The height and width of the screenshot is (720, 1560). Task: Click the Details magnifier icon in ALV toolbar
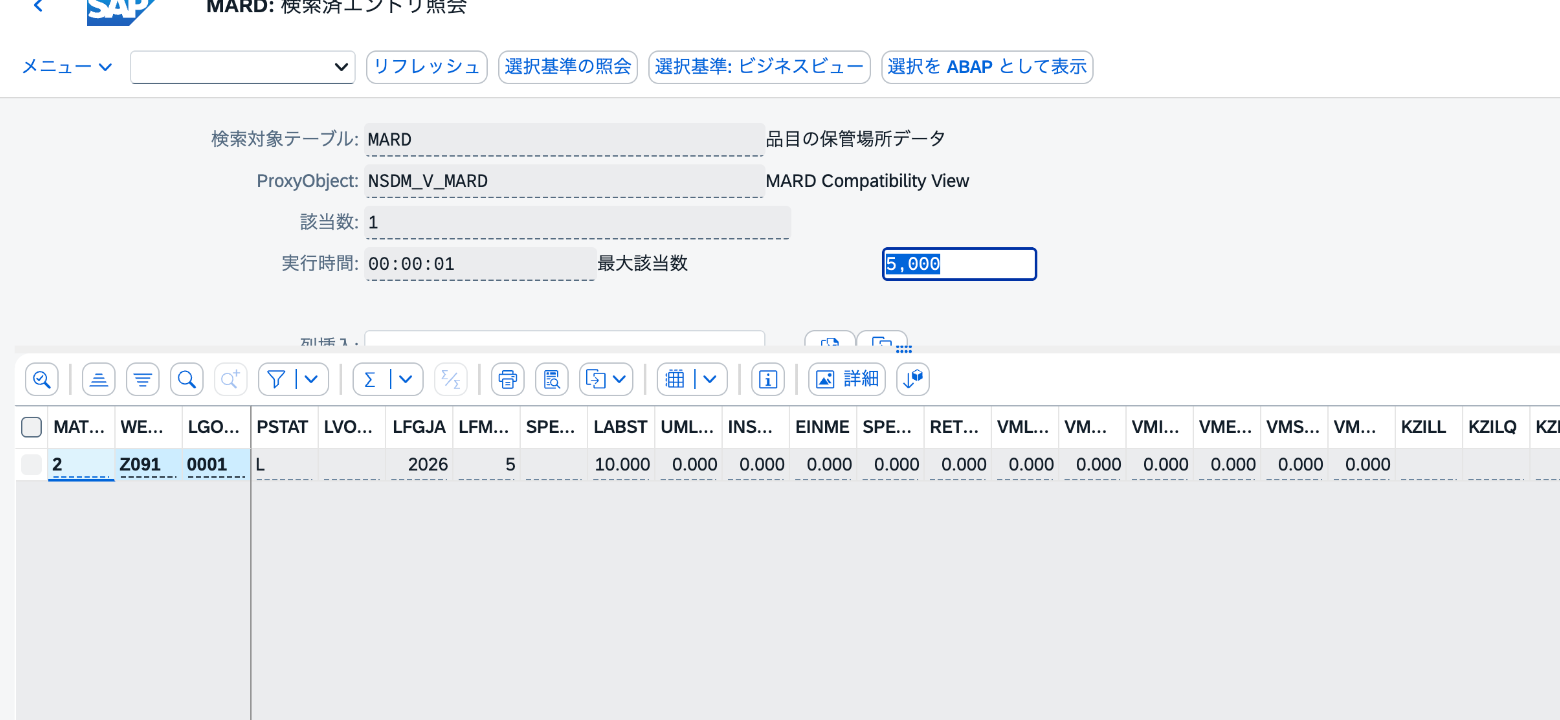point(42,379)
